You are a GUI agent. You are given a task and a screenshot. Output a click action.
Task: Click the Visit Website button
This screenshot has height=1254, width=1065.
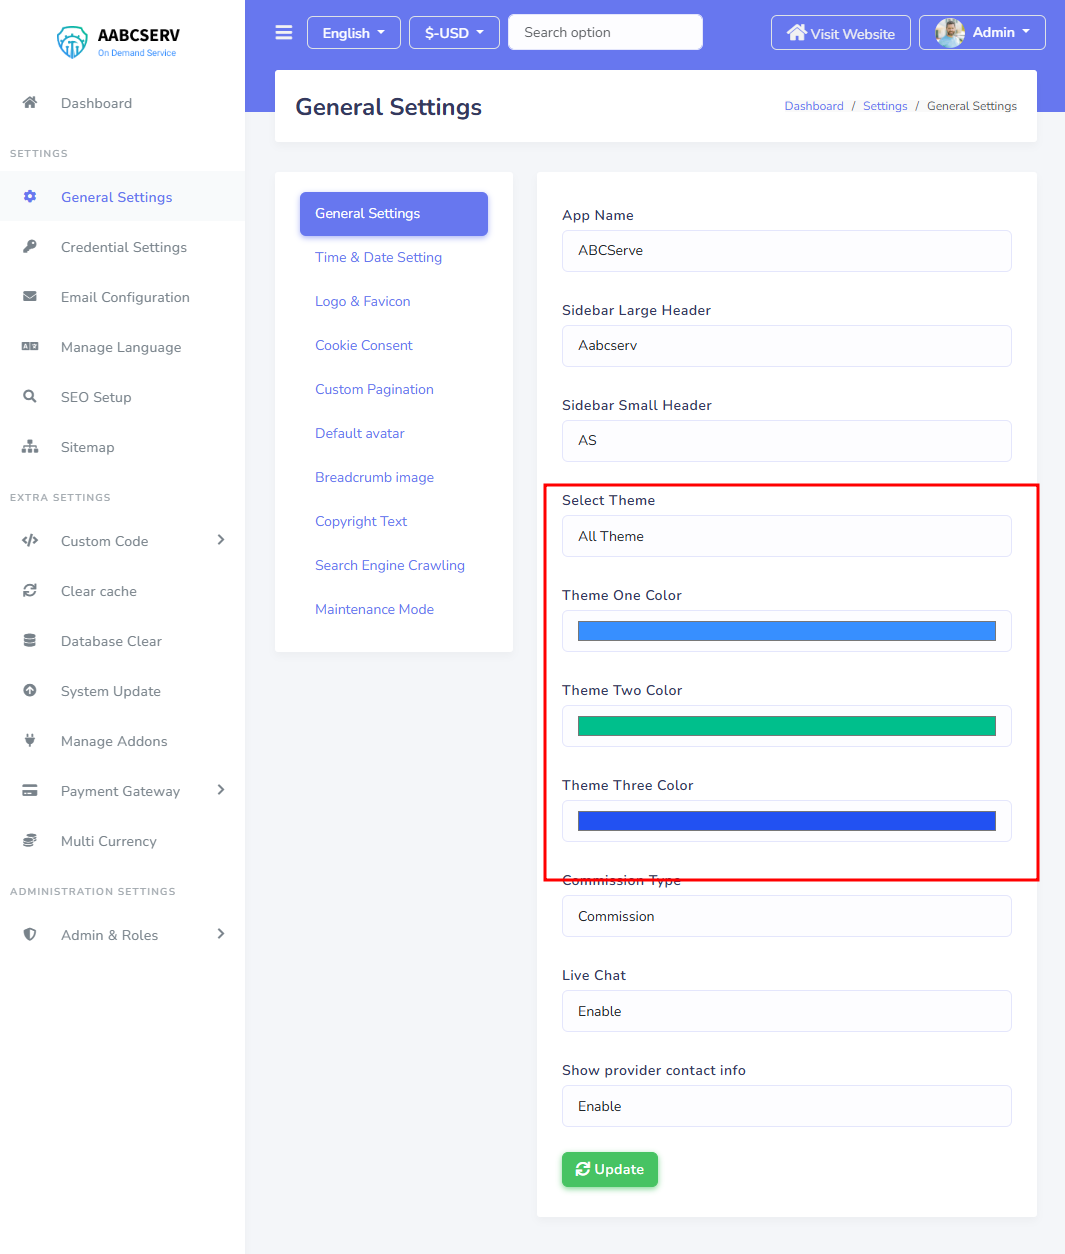click(x=840, y=33)
